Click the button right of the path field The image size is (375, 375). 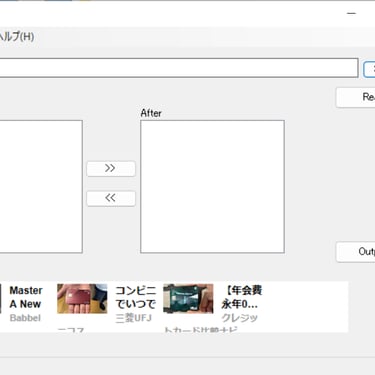coord(369,69)
